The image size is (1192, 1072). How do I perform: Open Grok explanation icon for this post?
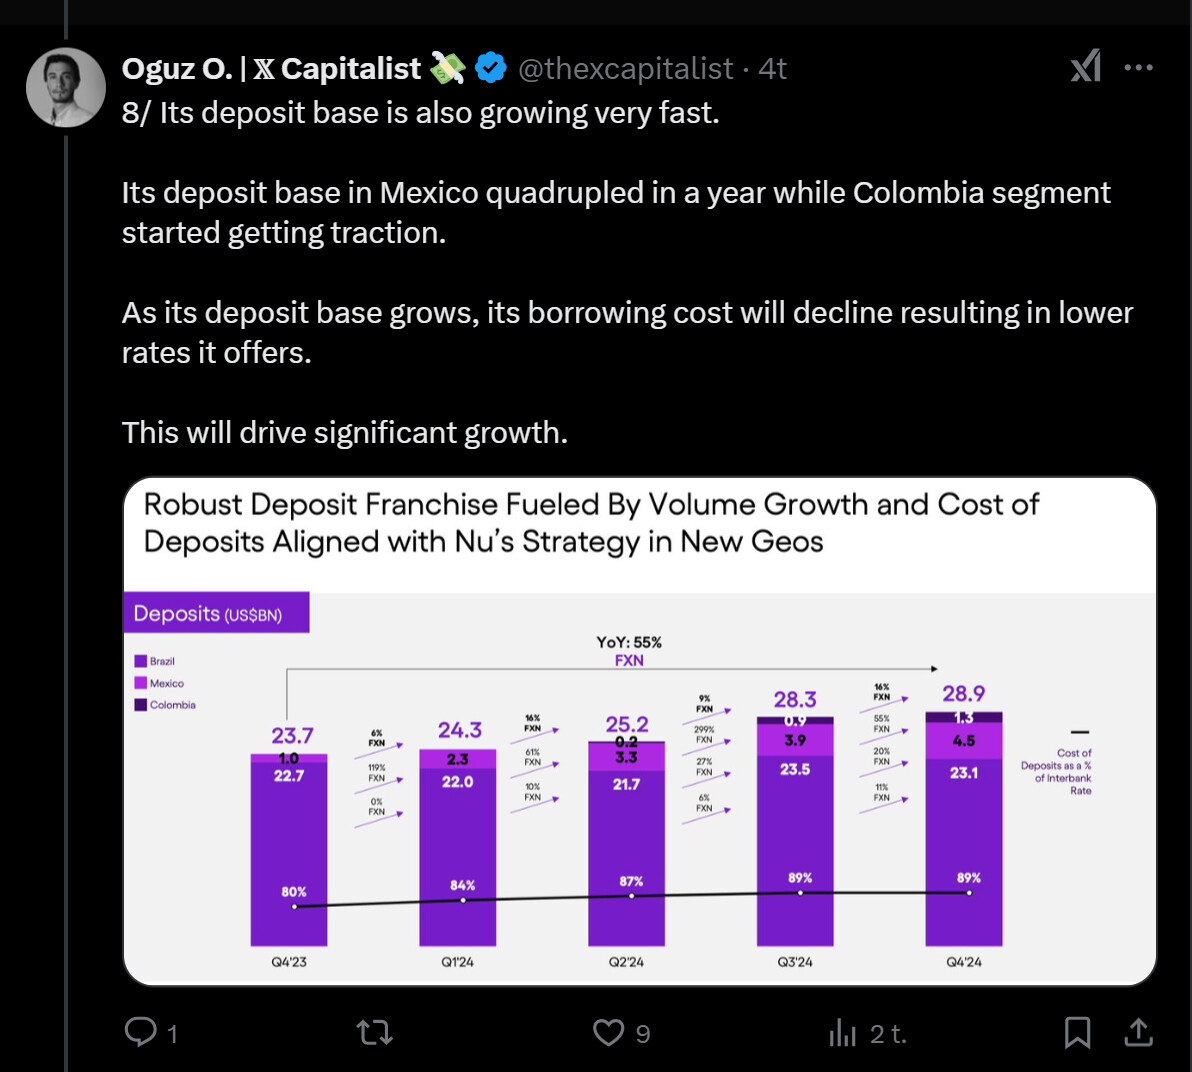tap(1086, 67)
